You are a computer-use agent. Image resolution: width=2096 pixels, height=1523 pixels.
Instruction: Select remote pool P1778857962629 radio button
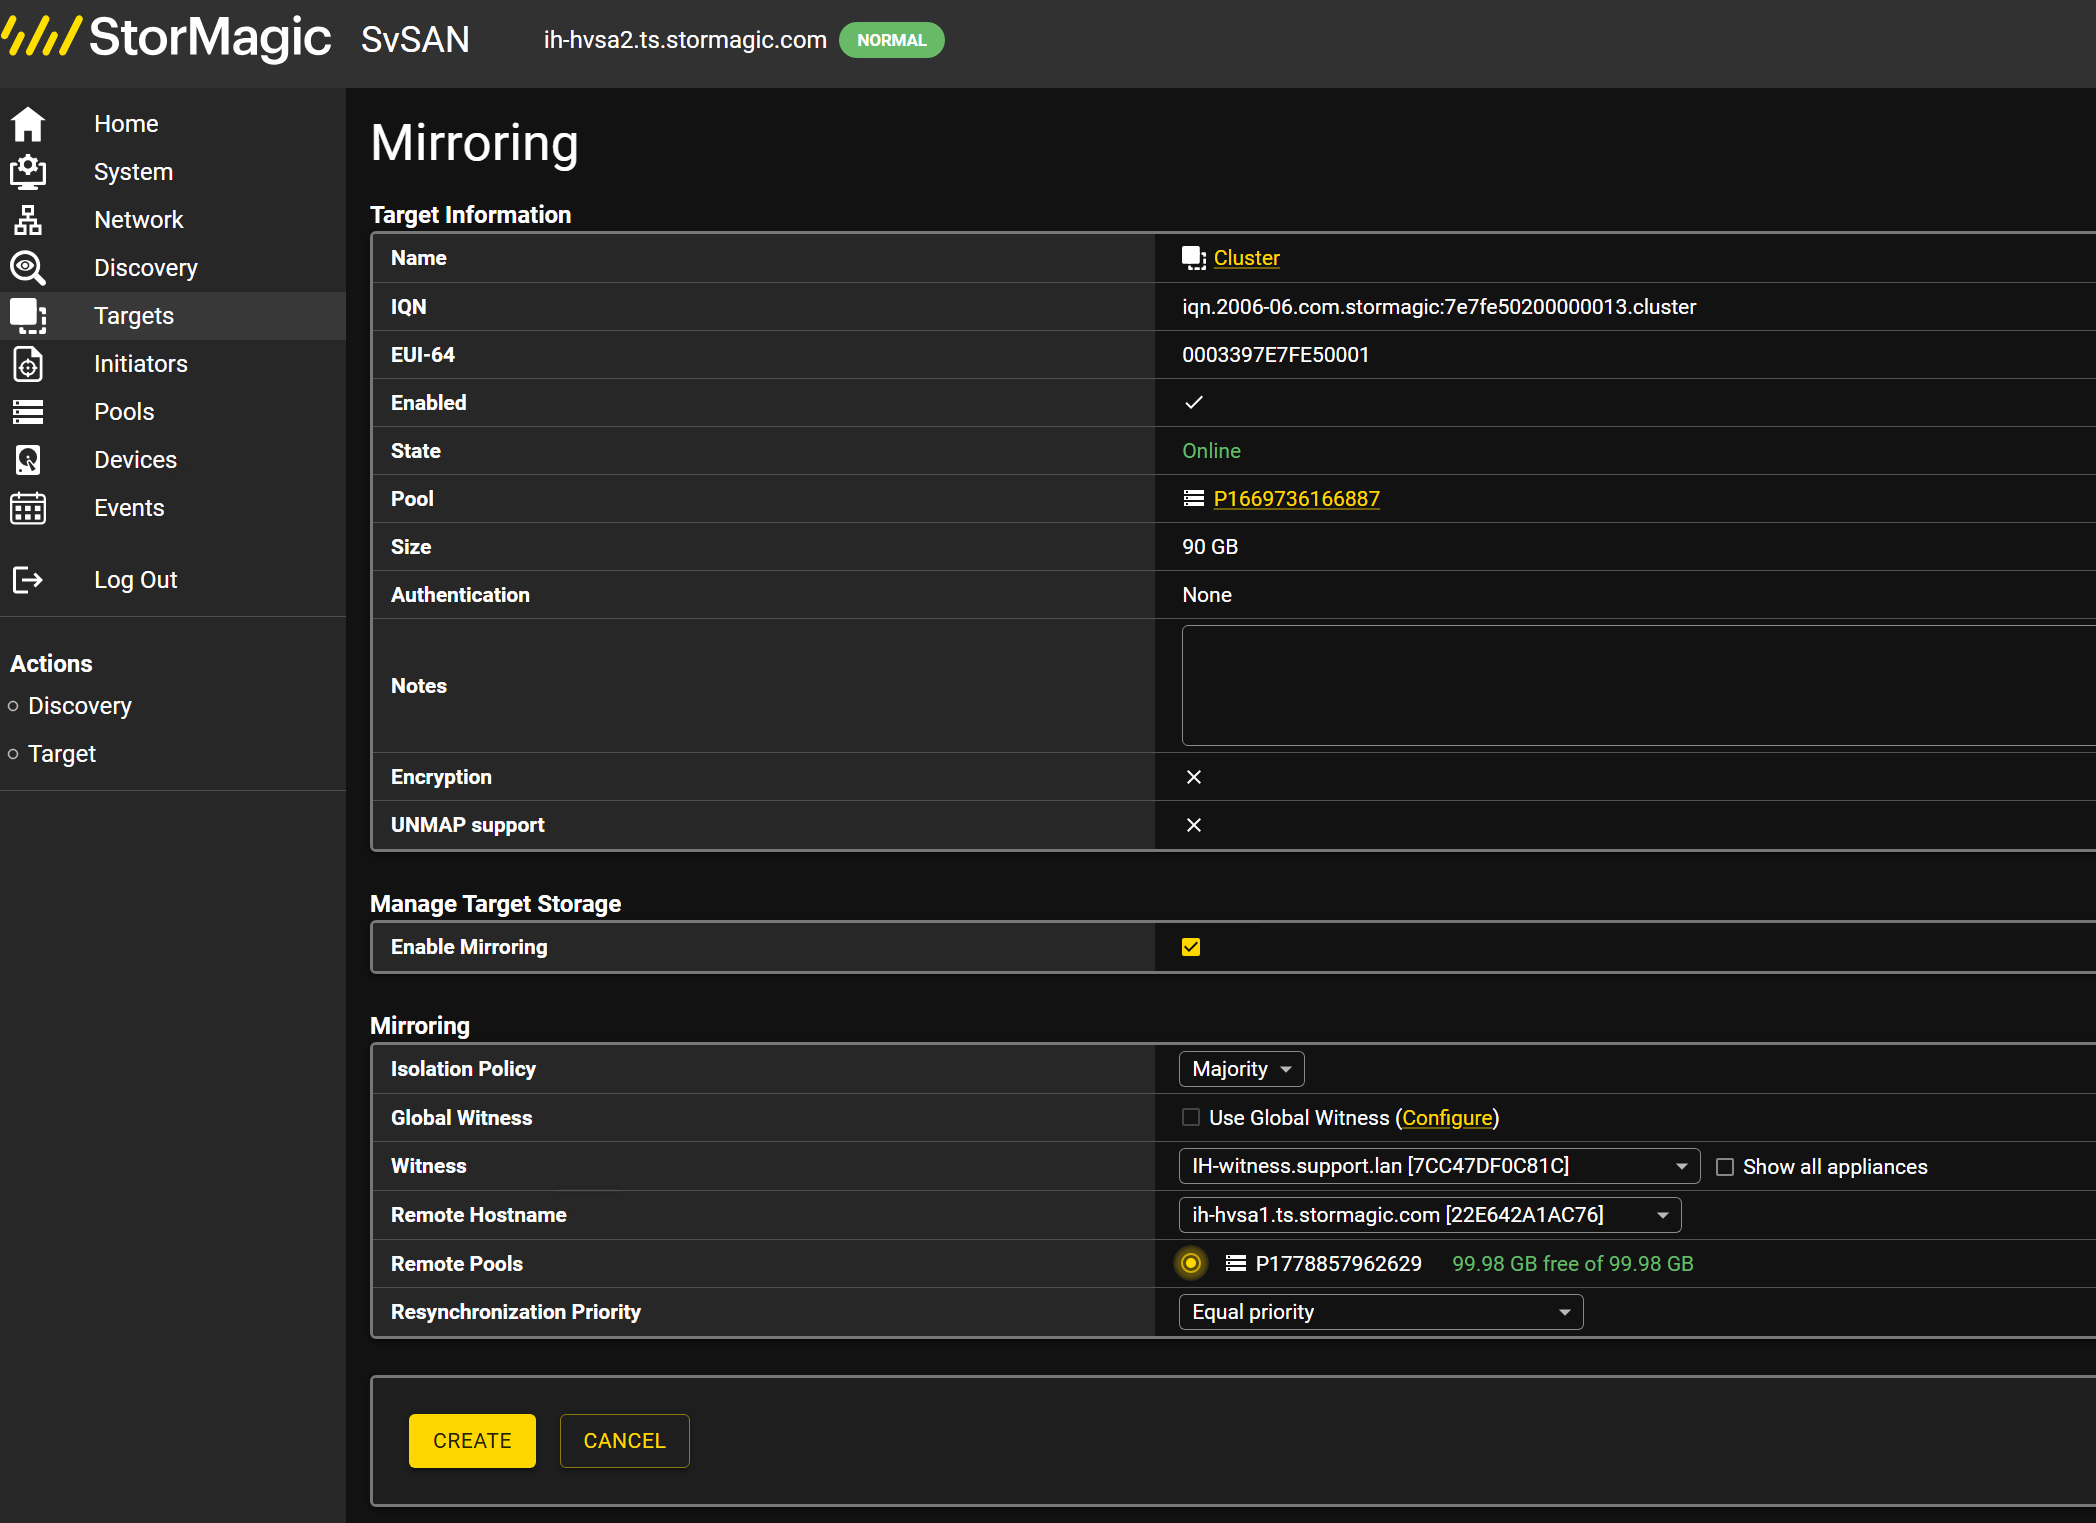point(1191,1263)
